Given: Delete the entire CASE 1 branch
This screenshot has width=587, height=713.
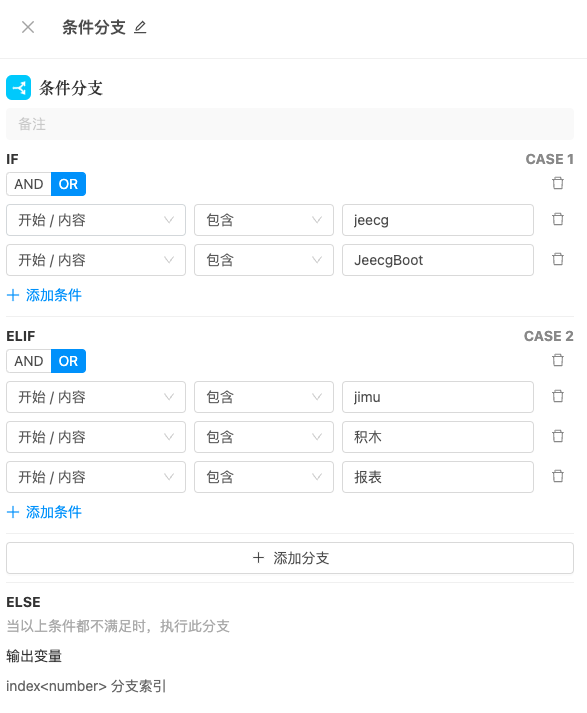Looking at the screenshot, I should [x=557, y=183].
